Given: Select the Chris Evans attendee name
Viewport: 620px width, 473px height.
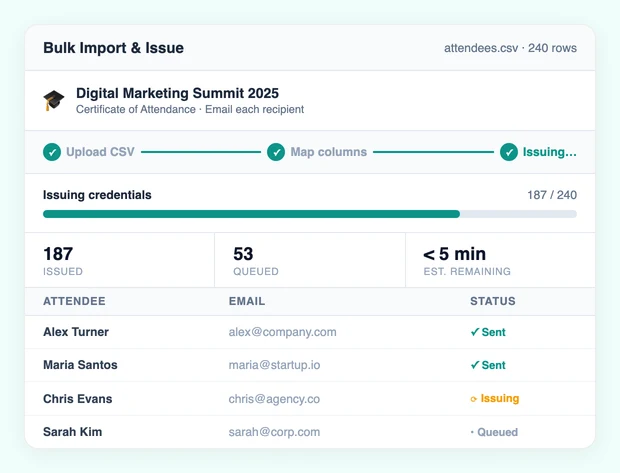Looking at the screenshot, I should pyautogui.click(x=78, y=399).
